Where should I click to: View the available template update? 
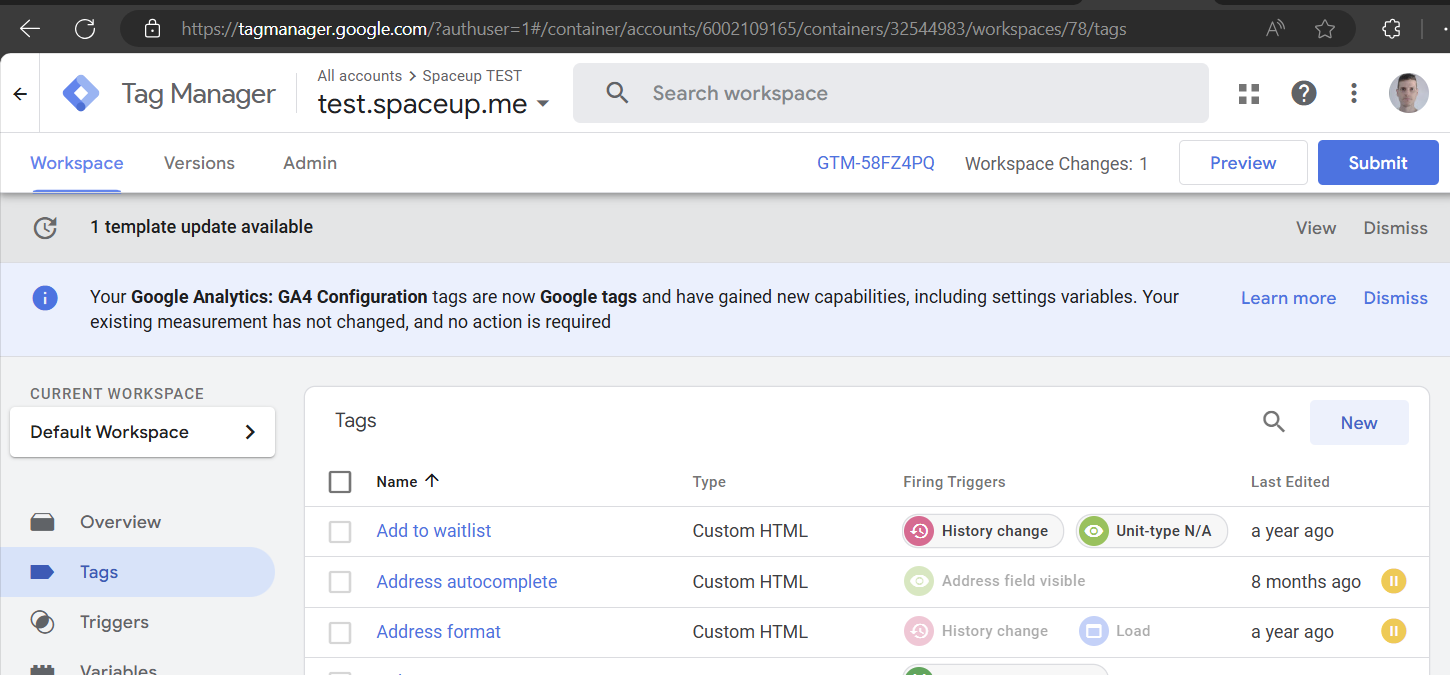(1316, 228)
